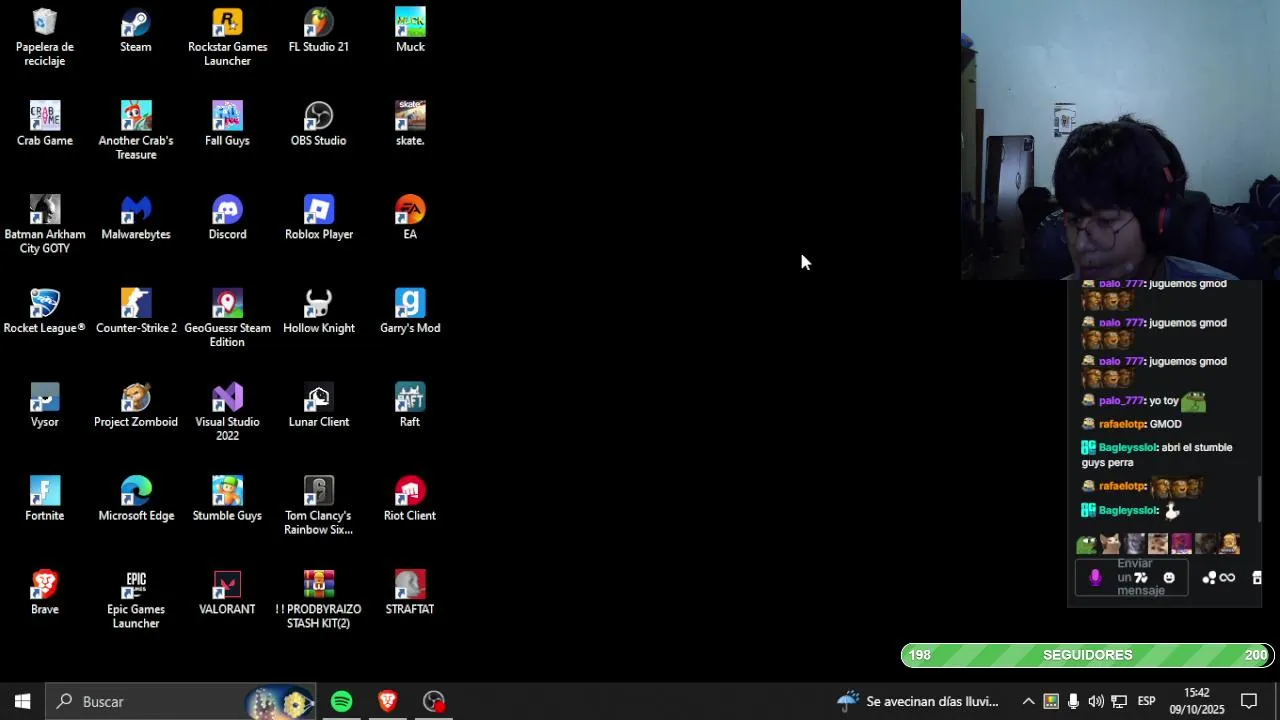Select the Malwarebytes shortcut
This screenshot has height=720, width=1280.
click(x=136, y=218)
